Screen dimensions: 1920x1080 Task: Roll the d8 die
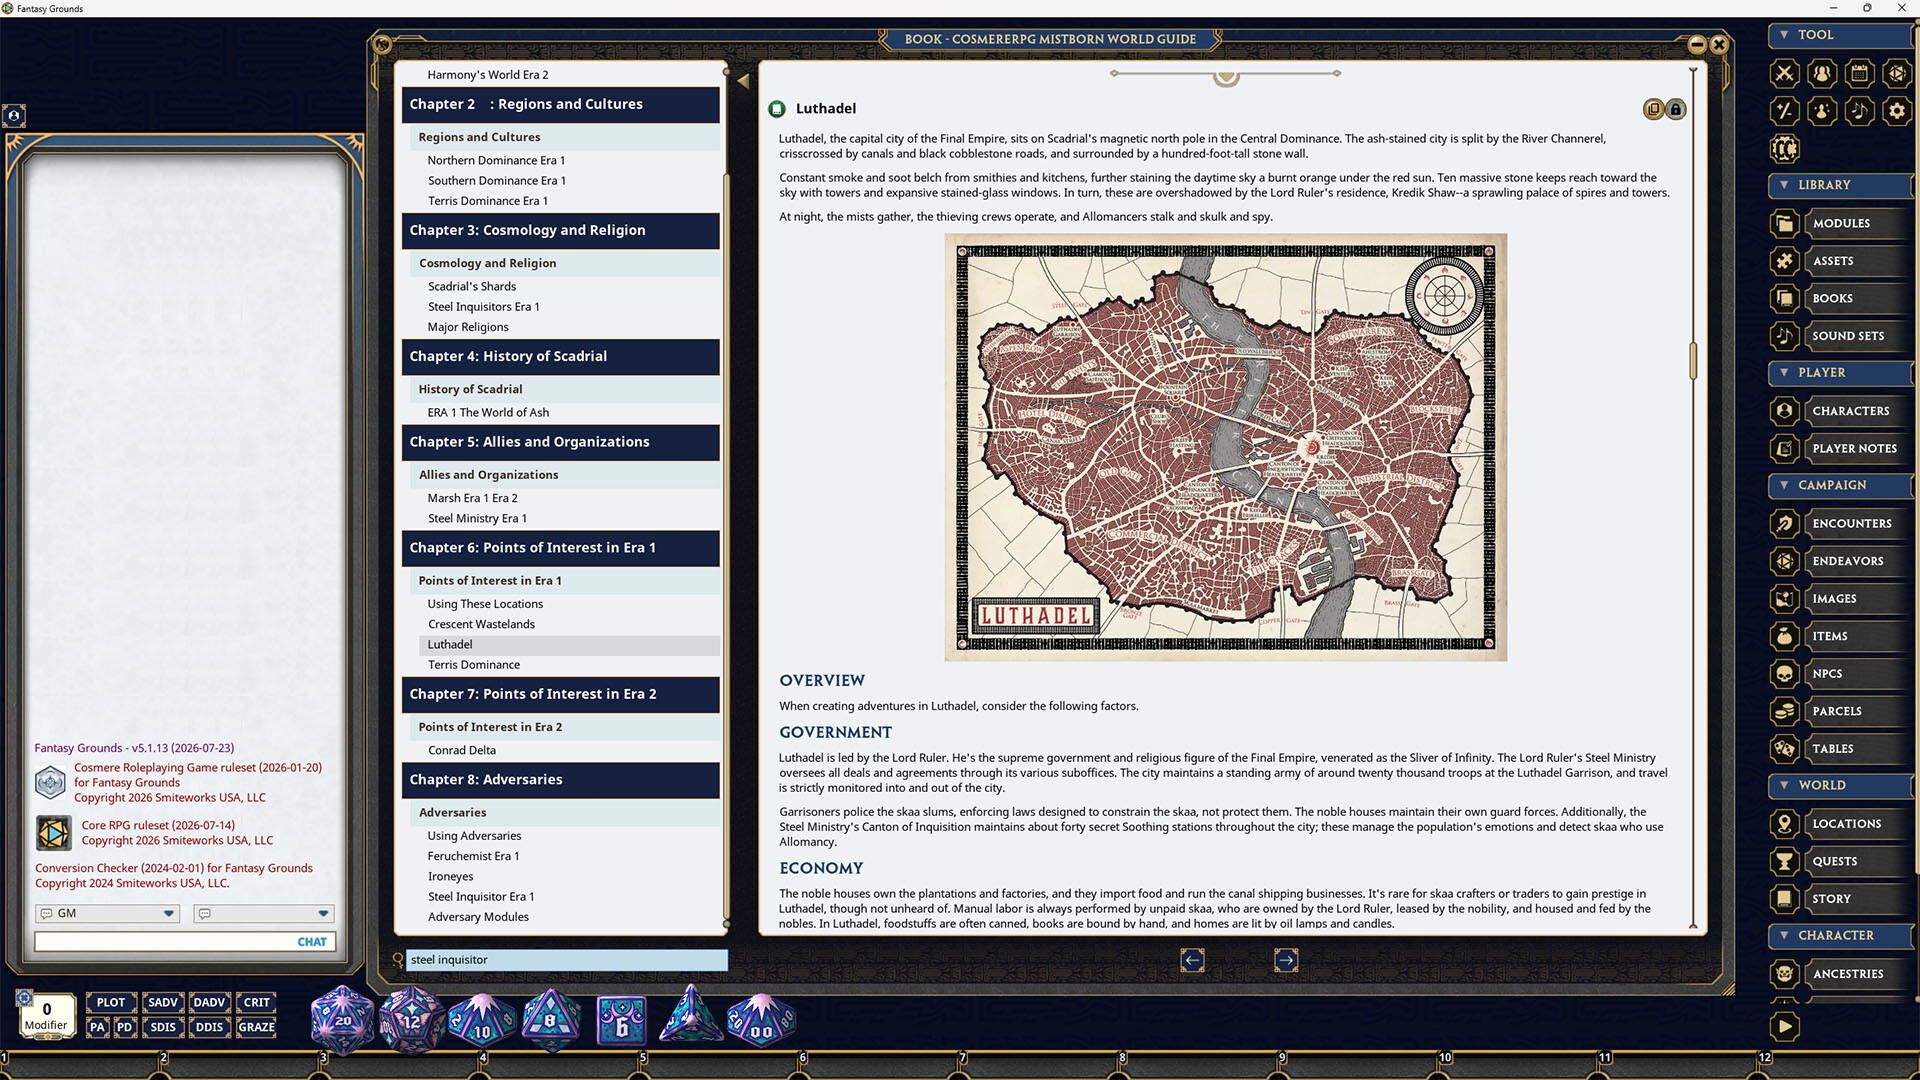coord(550,1020)
